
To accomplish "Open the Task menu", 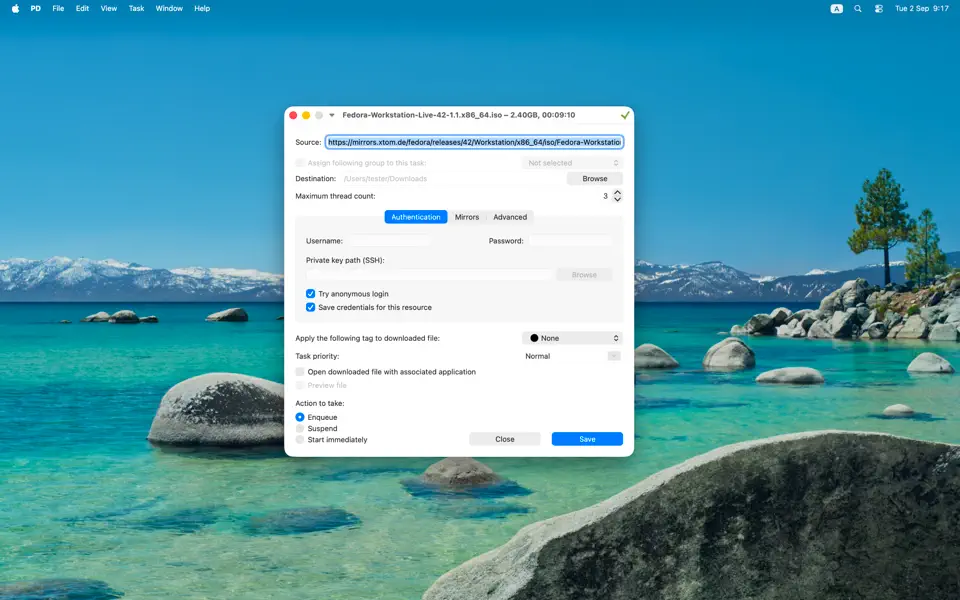I will point(136,8).
